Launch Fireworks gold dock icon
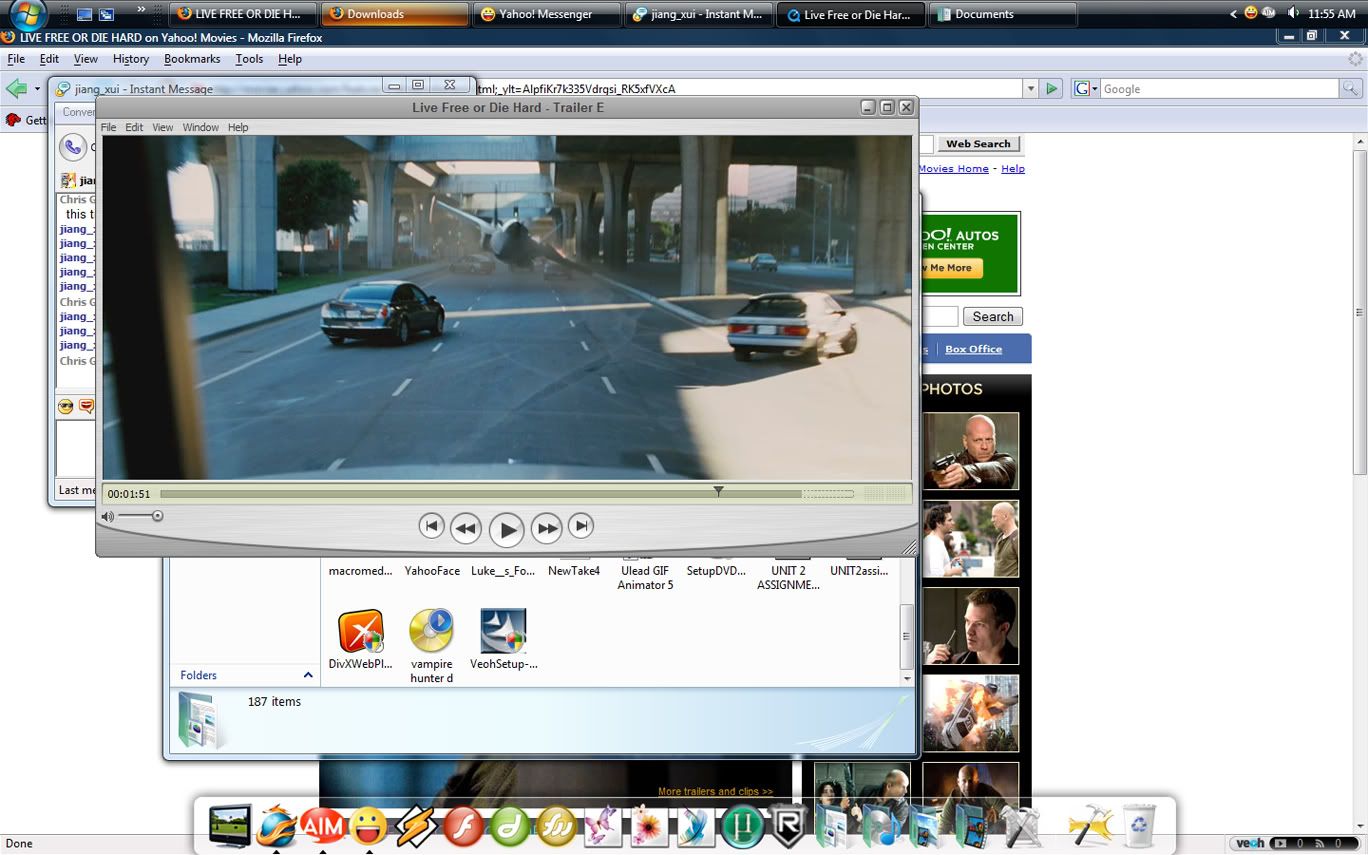Screen dimensions: 1368x855 click(556, 826)
